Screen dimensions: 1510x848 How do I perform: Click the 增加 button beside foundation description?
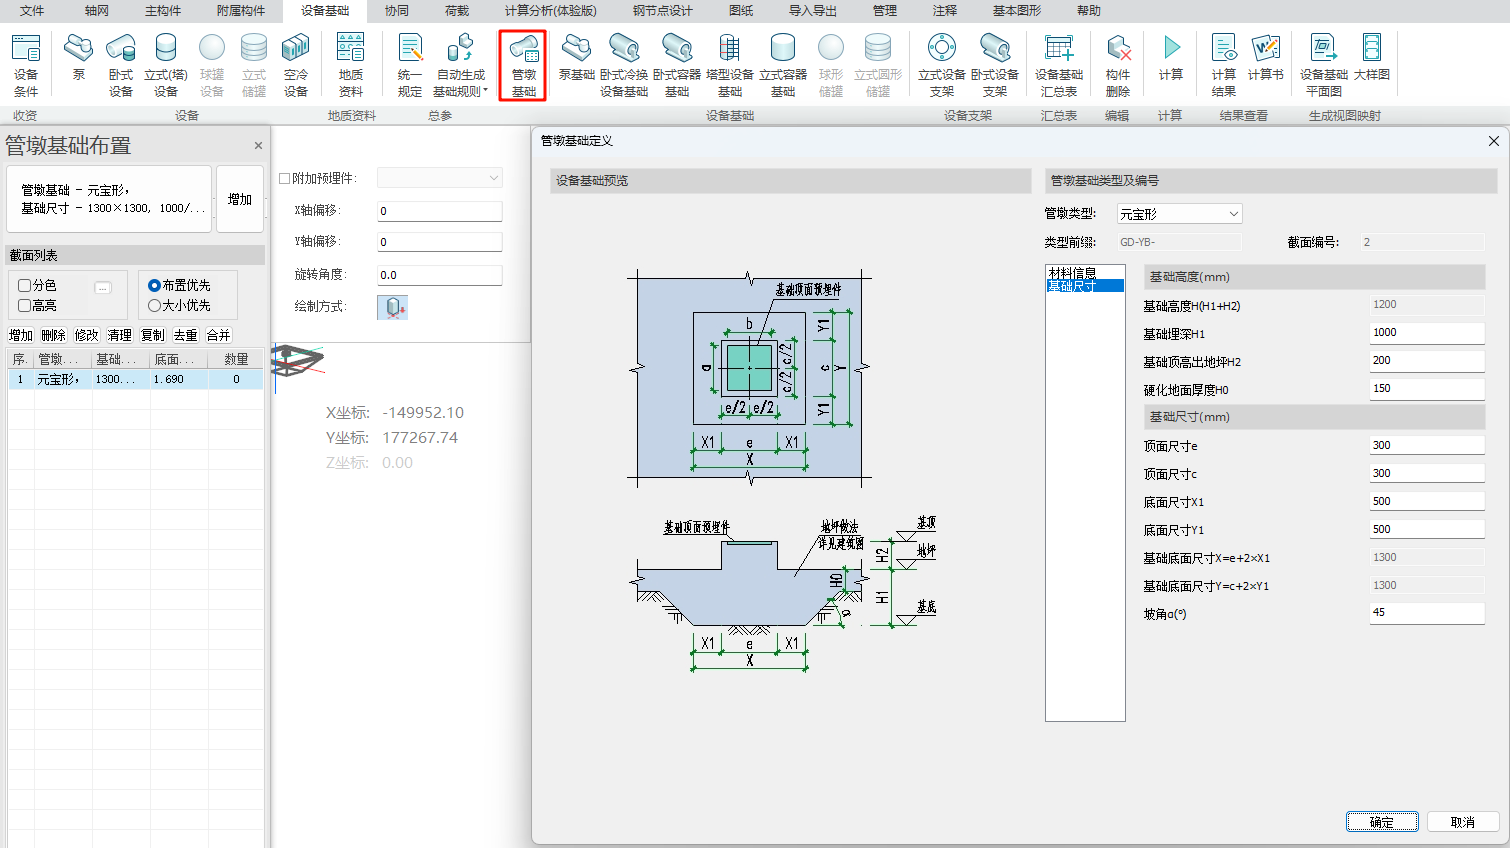(240, 200)
